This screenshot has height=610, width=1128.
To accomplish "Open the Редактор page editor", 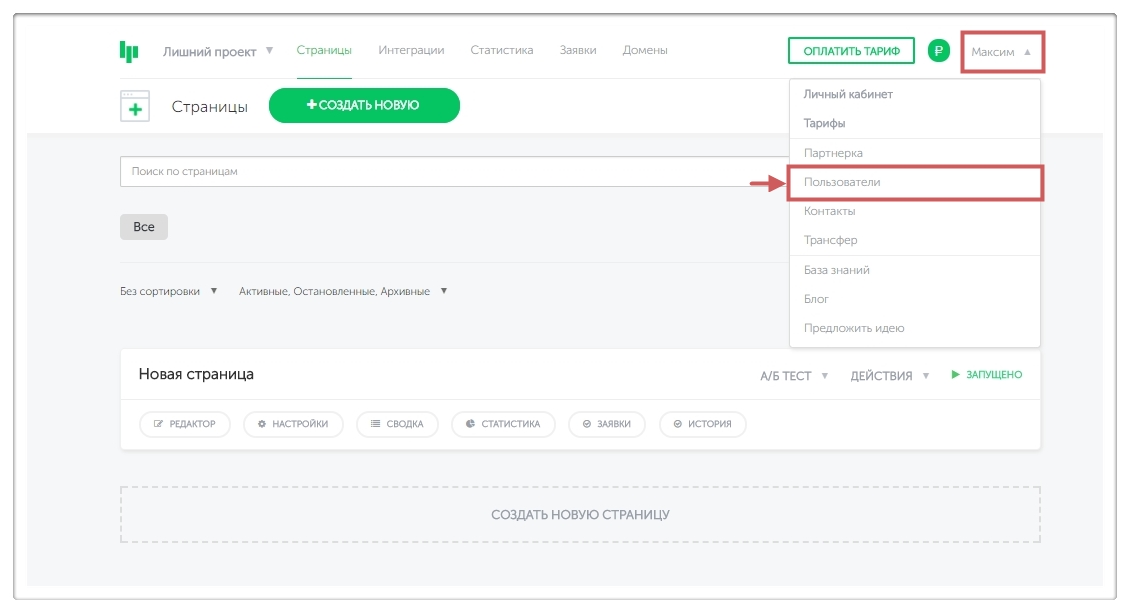I will tap(184, 424).
